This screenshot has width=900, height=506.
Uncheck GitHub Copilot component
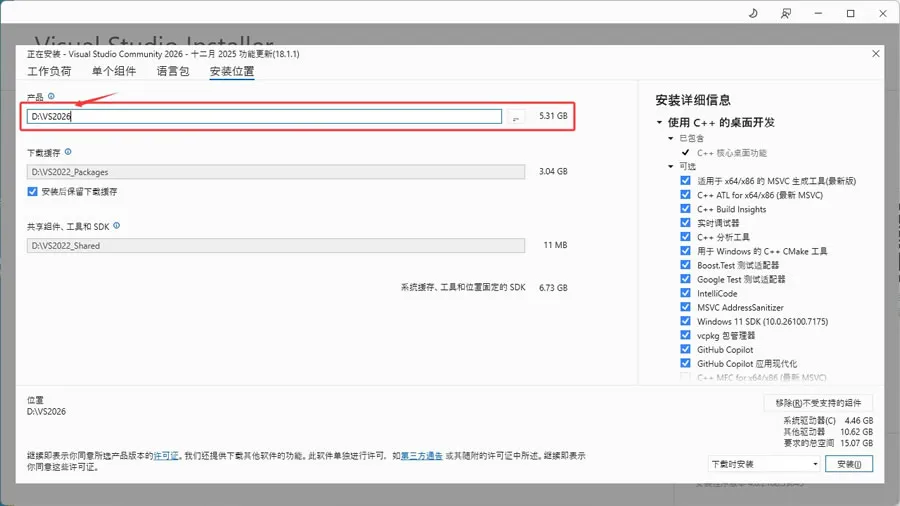[x=685, y=349]
